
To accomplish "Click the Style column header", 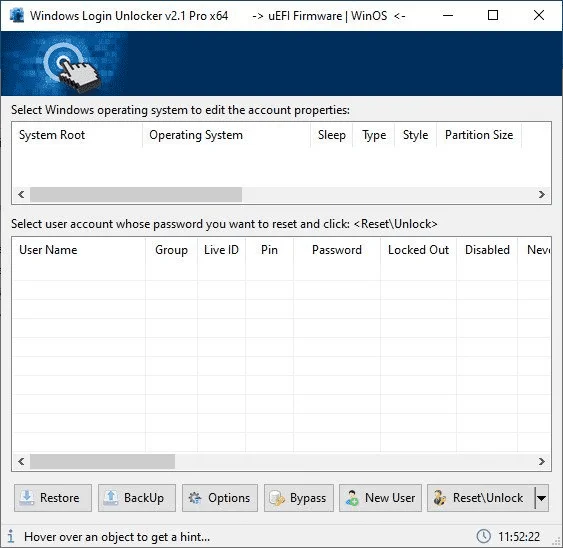I will pos(415,135).
